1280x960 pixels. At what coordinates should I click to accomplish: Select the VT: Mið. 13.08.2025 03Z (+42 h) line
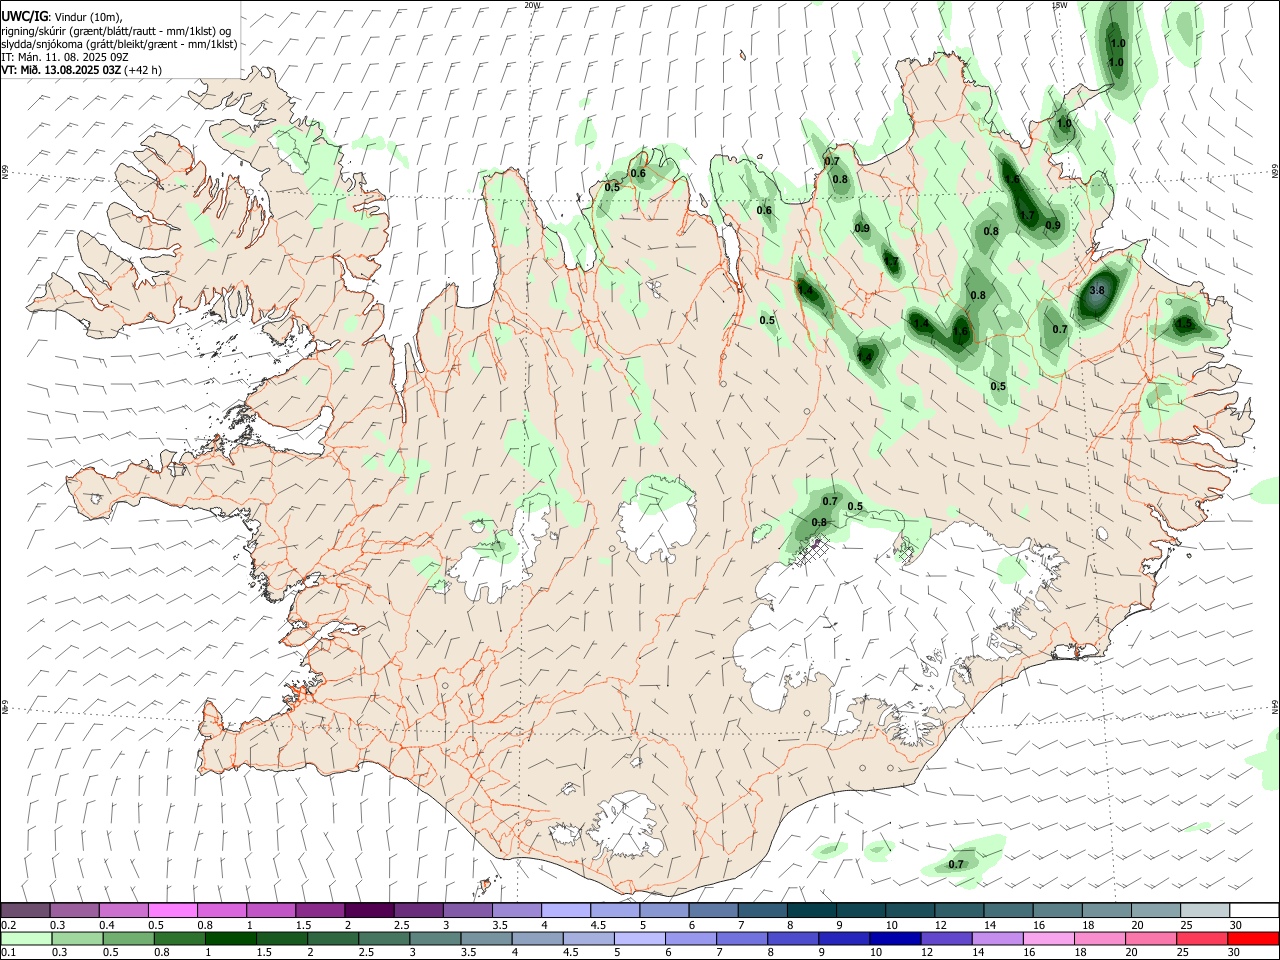[82, 70]
